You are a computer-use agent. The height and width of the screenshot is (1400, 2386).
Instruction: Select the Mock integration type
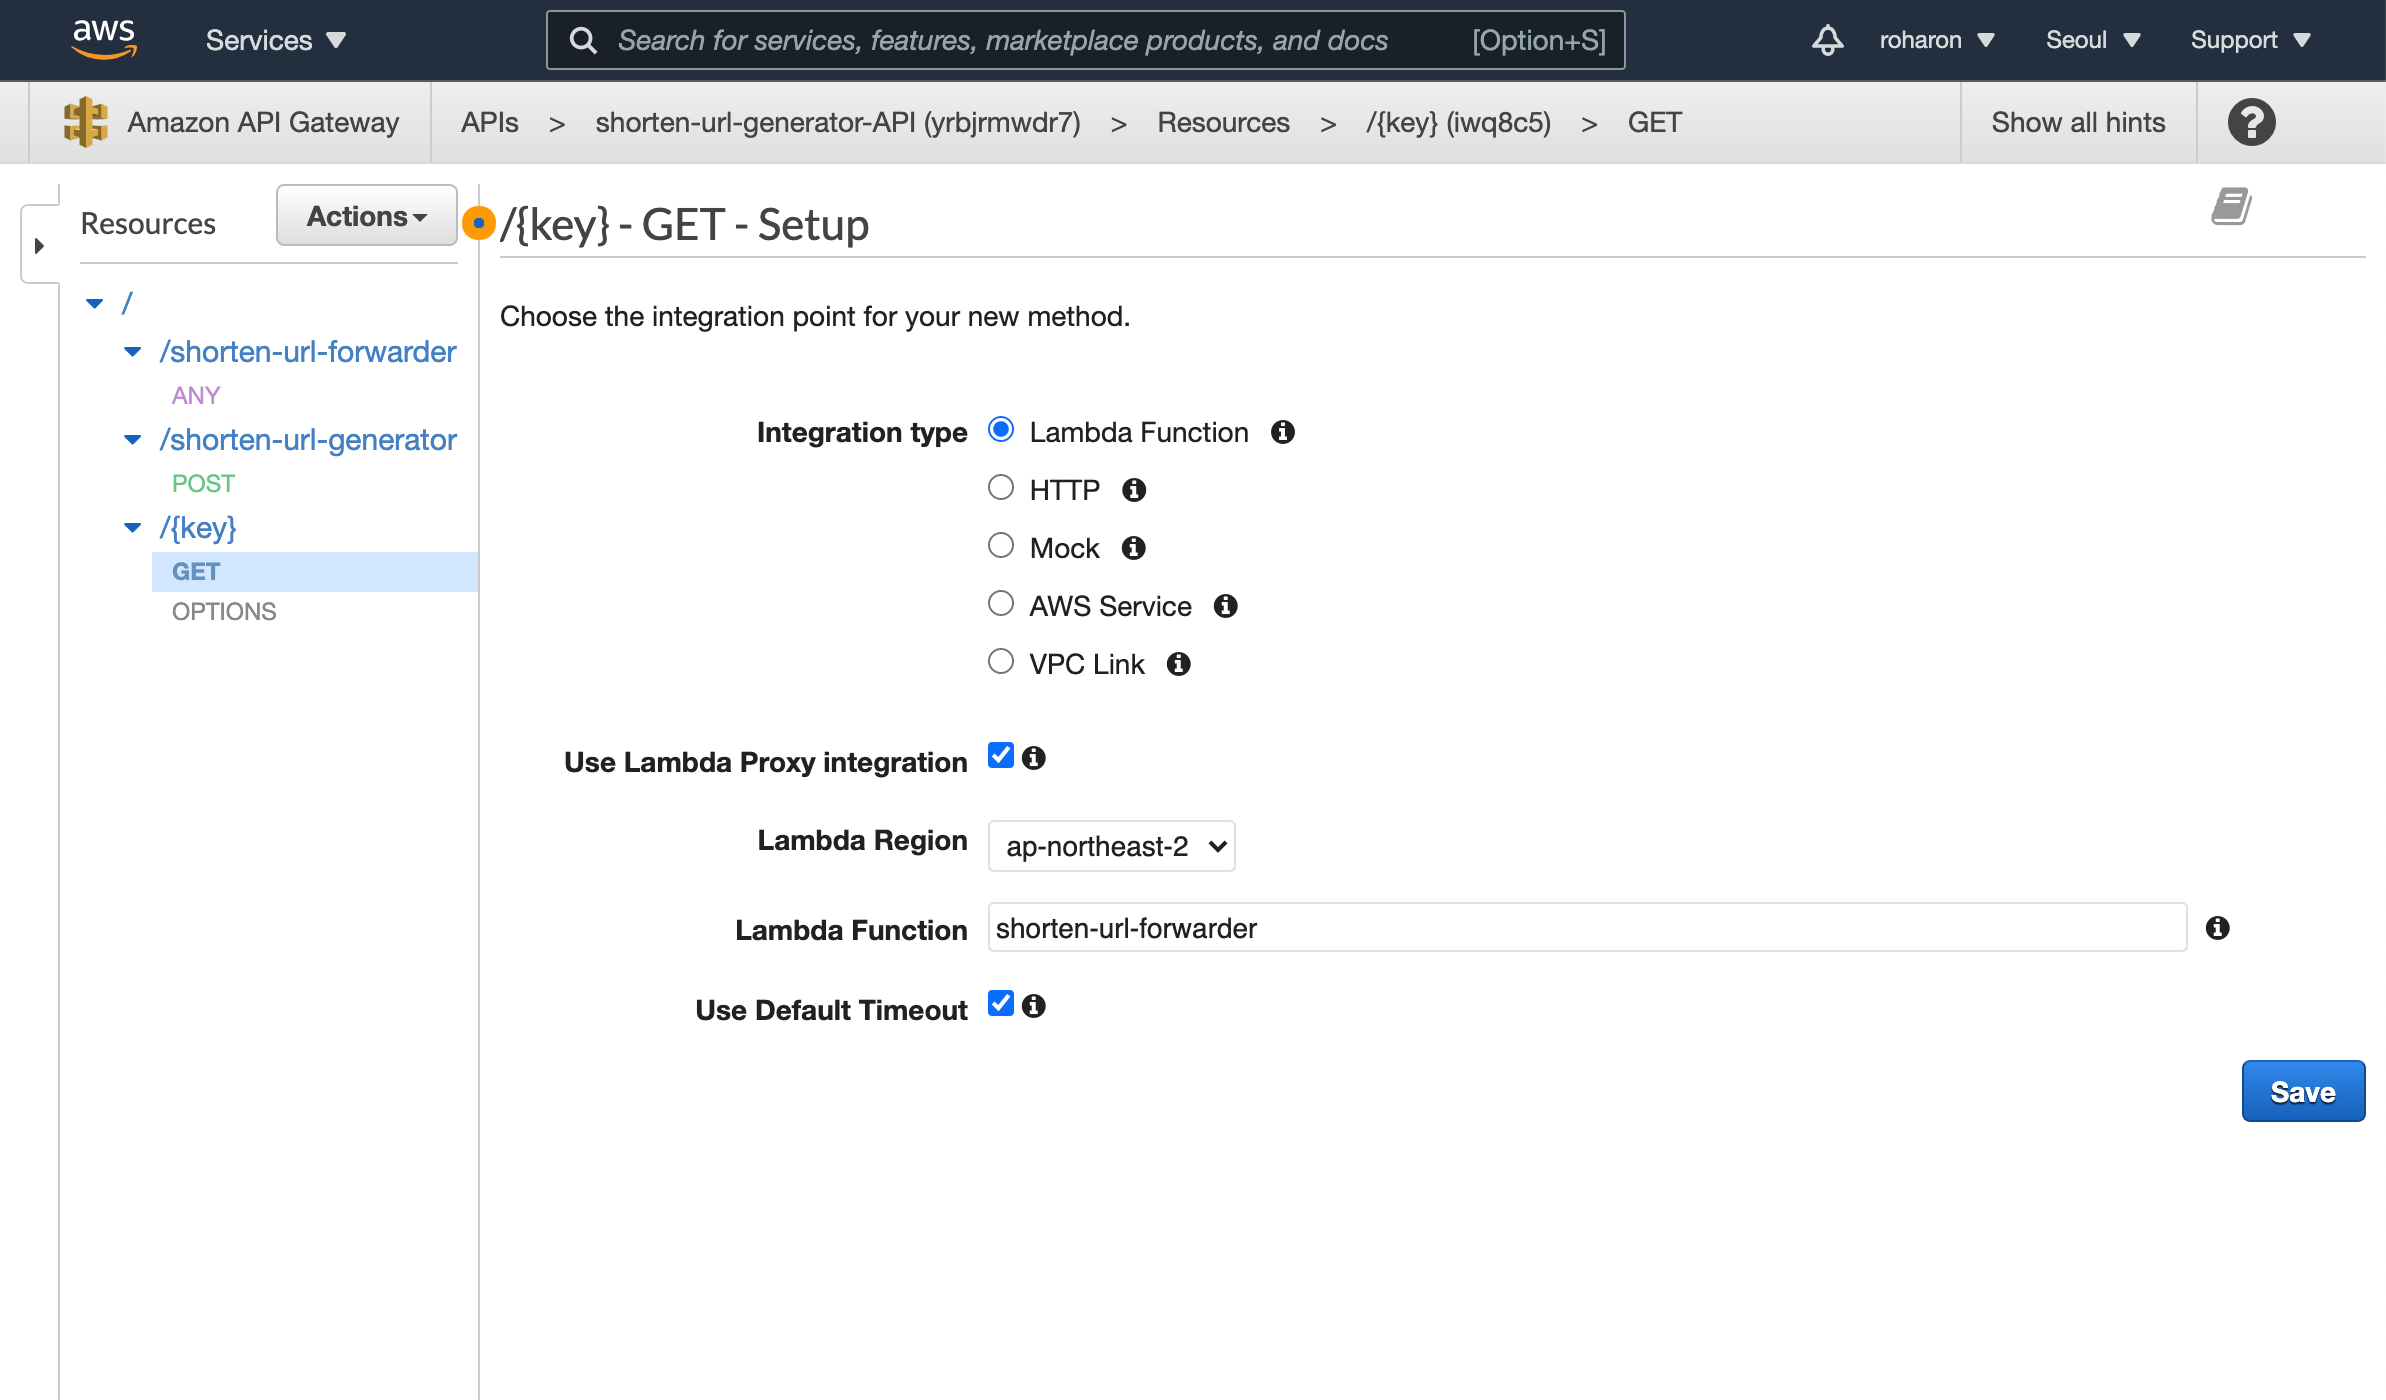[1000, 546]
